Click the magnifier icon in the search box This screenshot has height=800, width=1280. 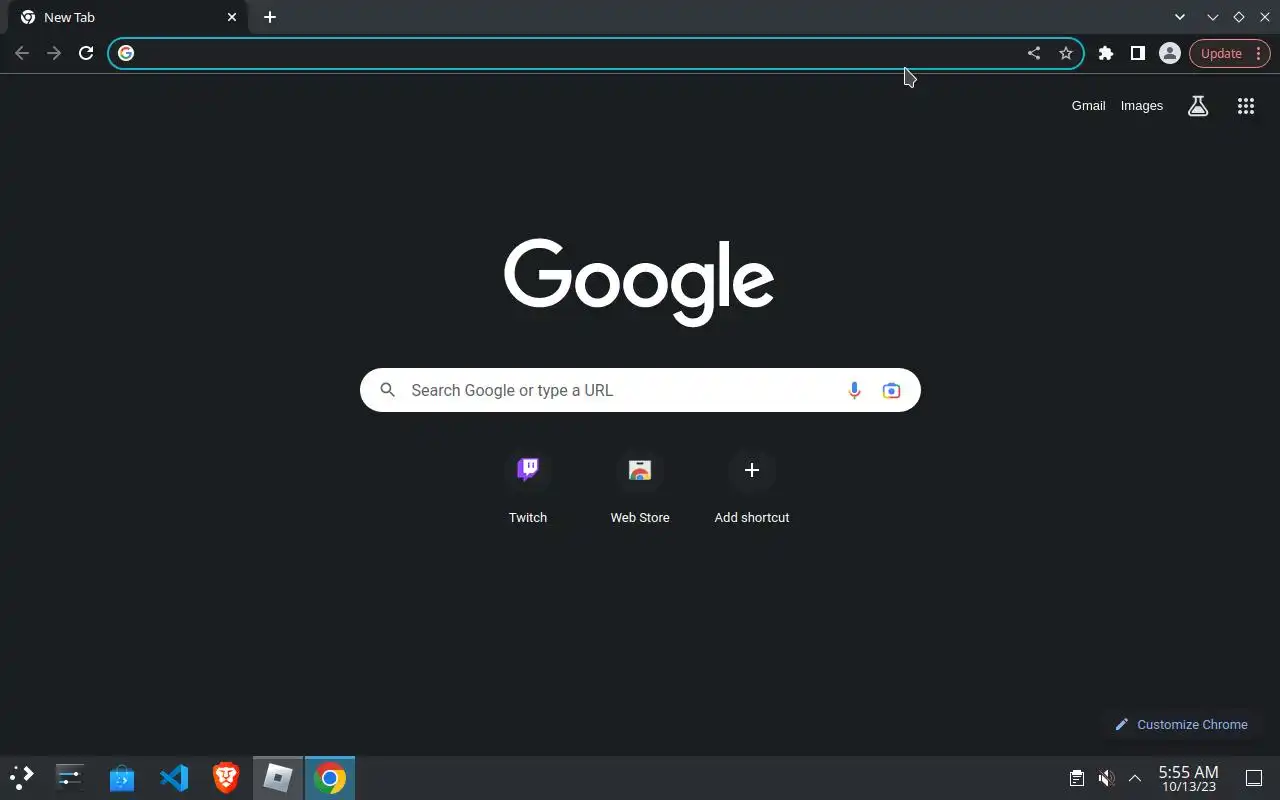tap(388, 390)
